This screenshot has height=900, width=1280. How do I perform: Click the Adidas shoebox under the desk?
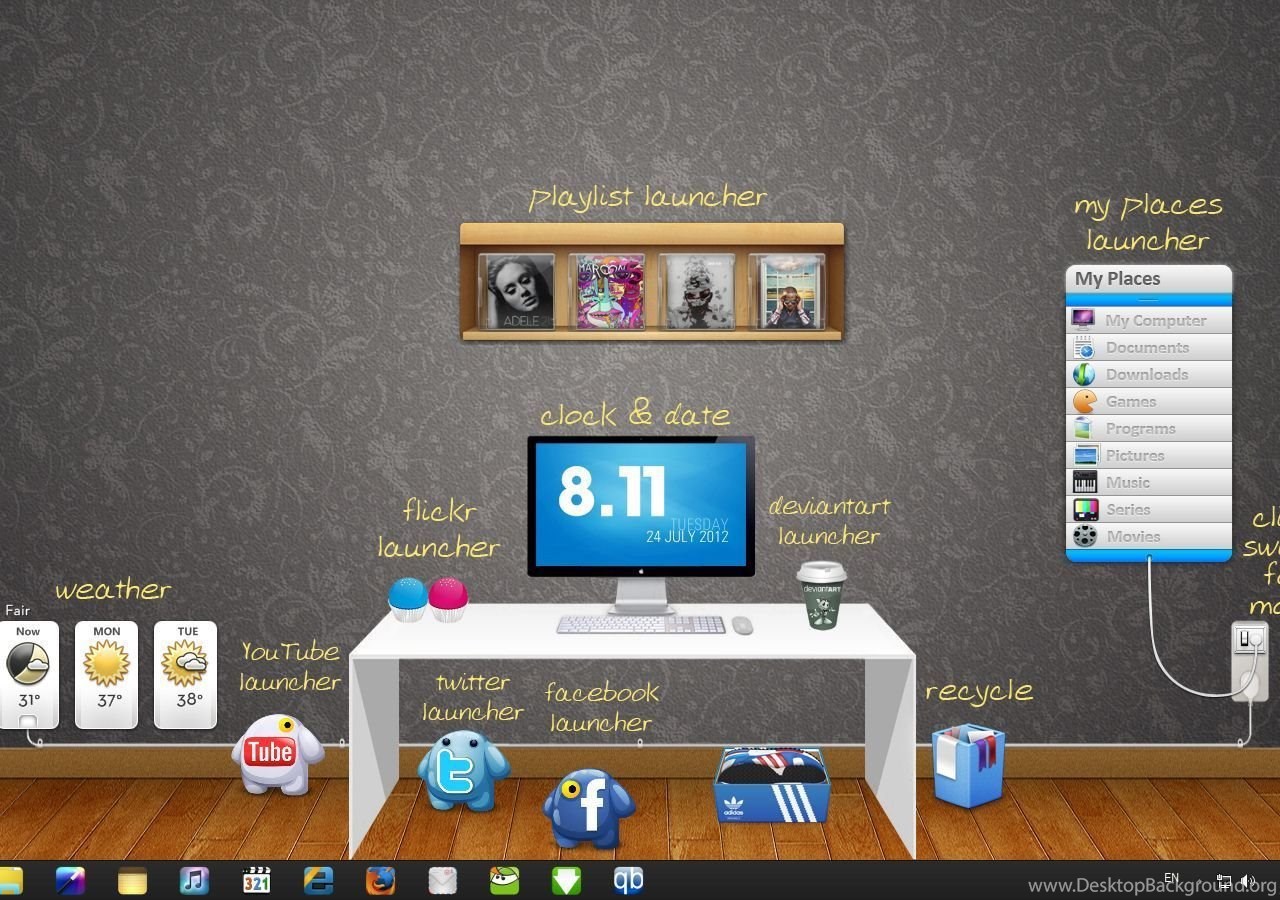pyautogui.click(x=771, y=784)
